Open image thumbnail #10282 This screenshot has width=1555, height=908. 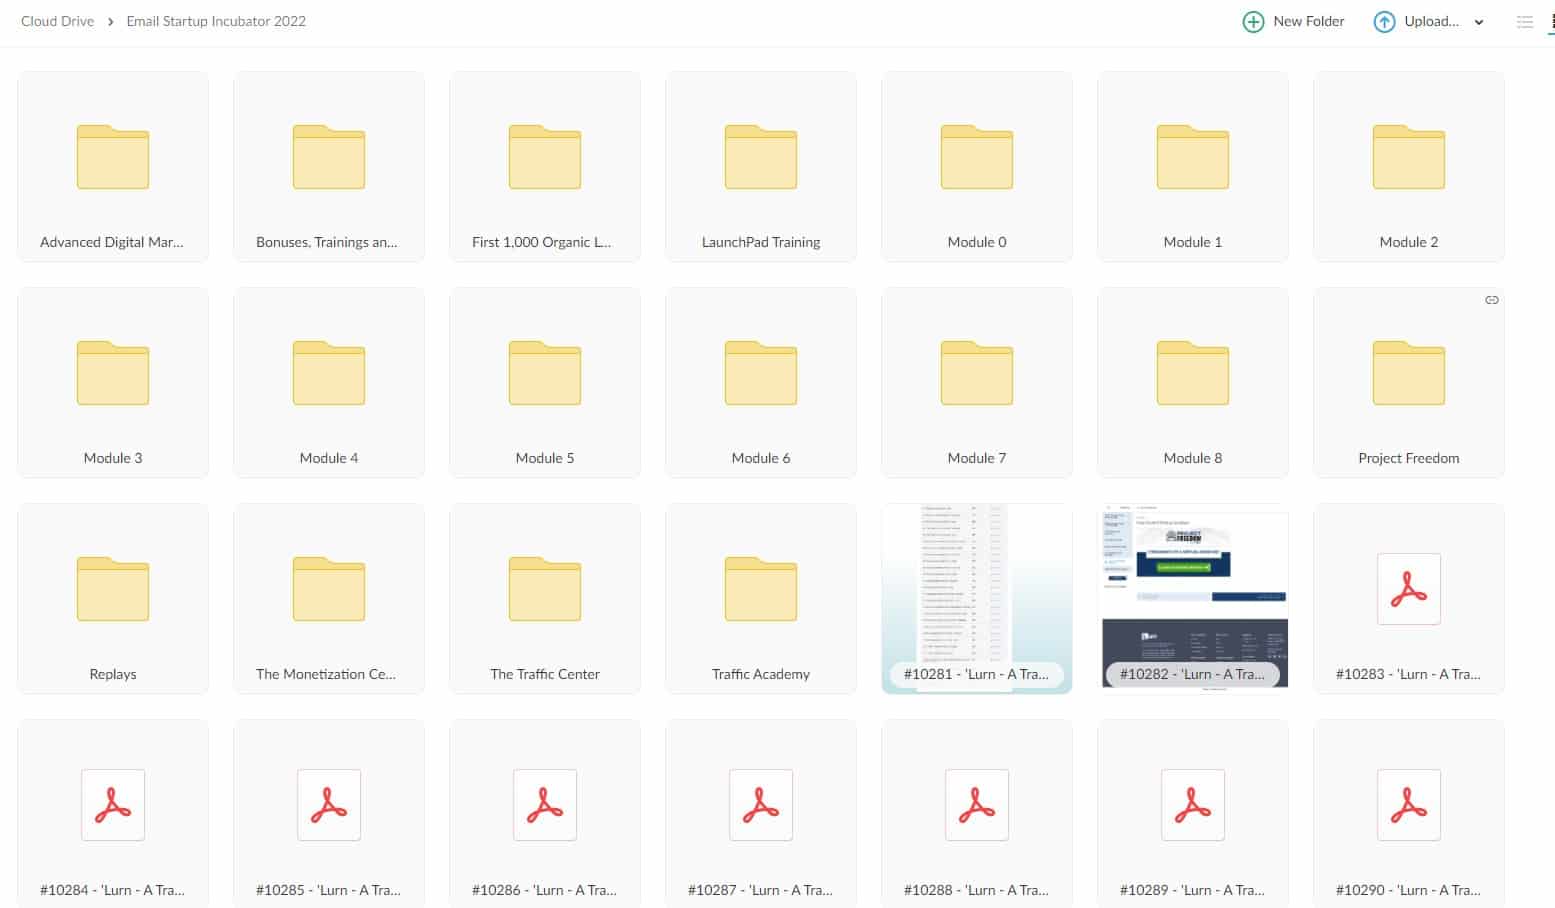tap(1192, 590)
